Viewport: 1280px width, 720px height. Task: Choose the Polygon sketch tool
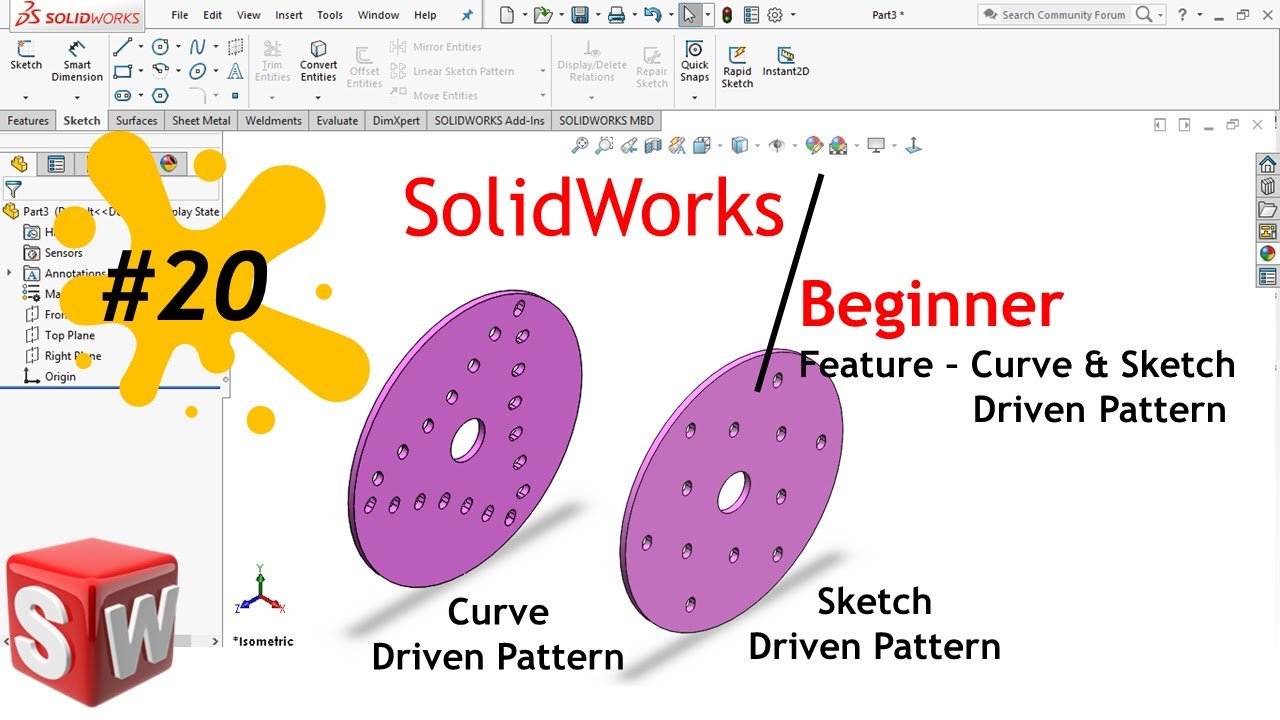point(160,95)
